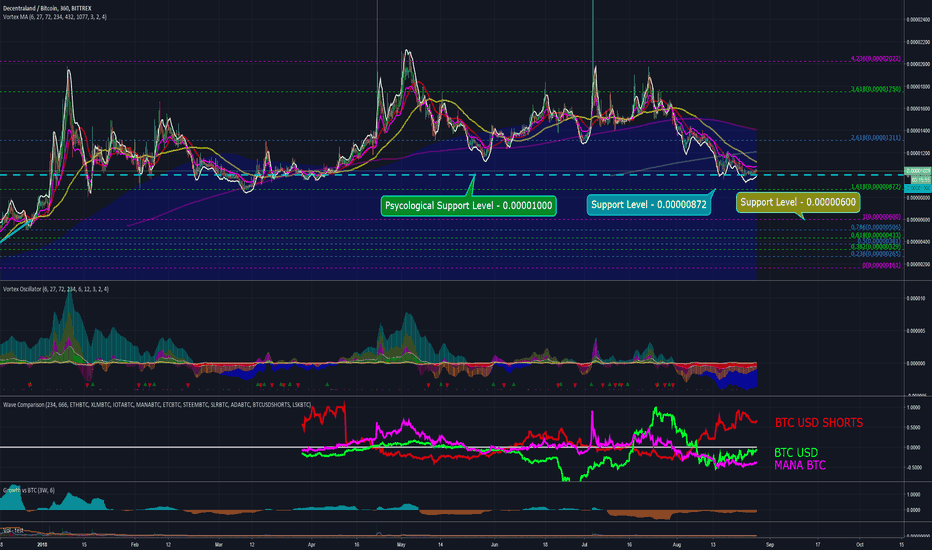Select the 0.786 Fibonacci level label
This screenshot has width=932, height=550.
[876, 227]
